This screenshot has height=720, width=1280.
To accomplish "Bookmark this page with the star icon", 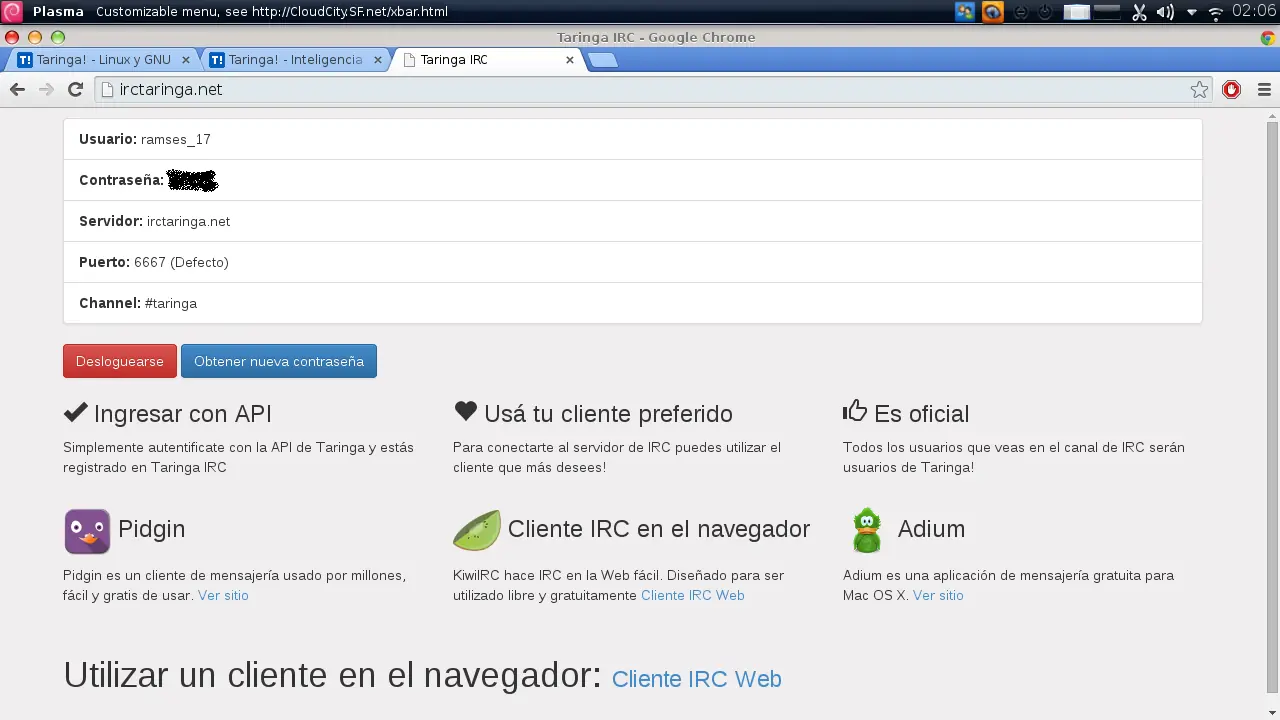I will 1199,90.
